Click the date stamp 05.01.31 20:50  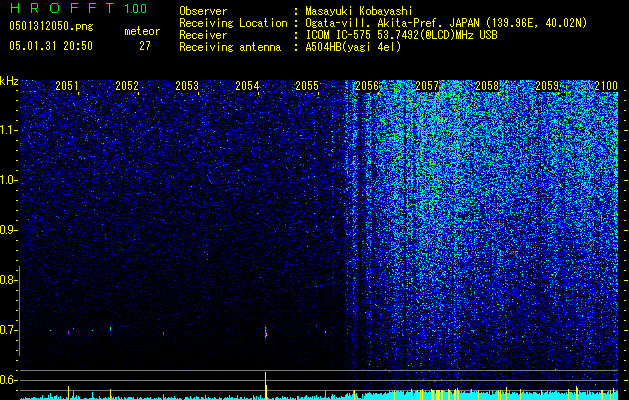click(51, 46)
